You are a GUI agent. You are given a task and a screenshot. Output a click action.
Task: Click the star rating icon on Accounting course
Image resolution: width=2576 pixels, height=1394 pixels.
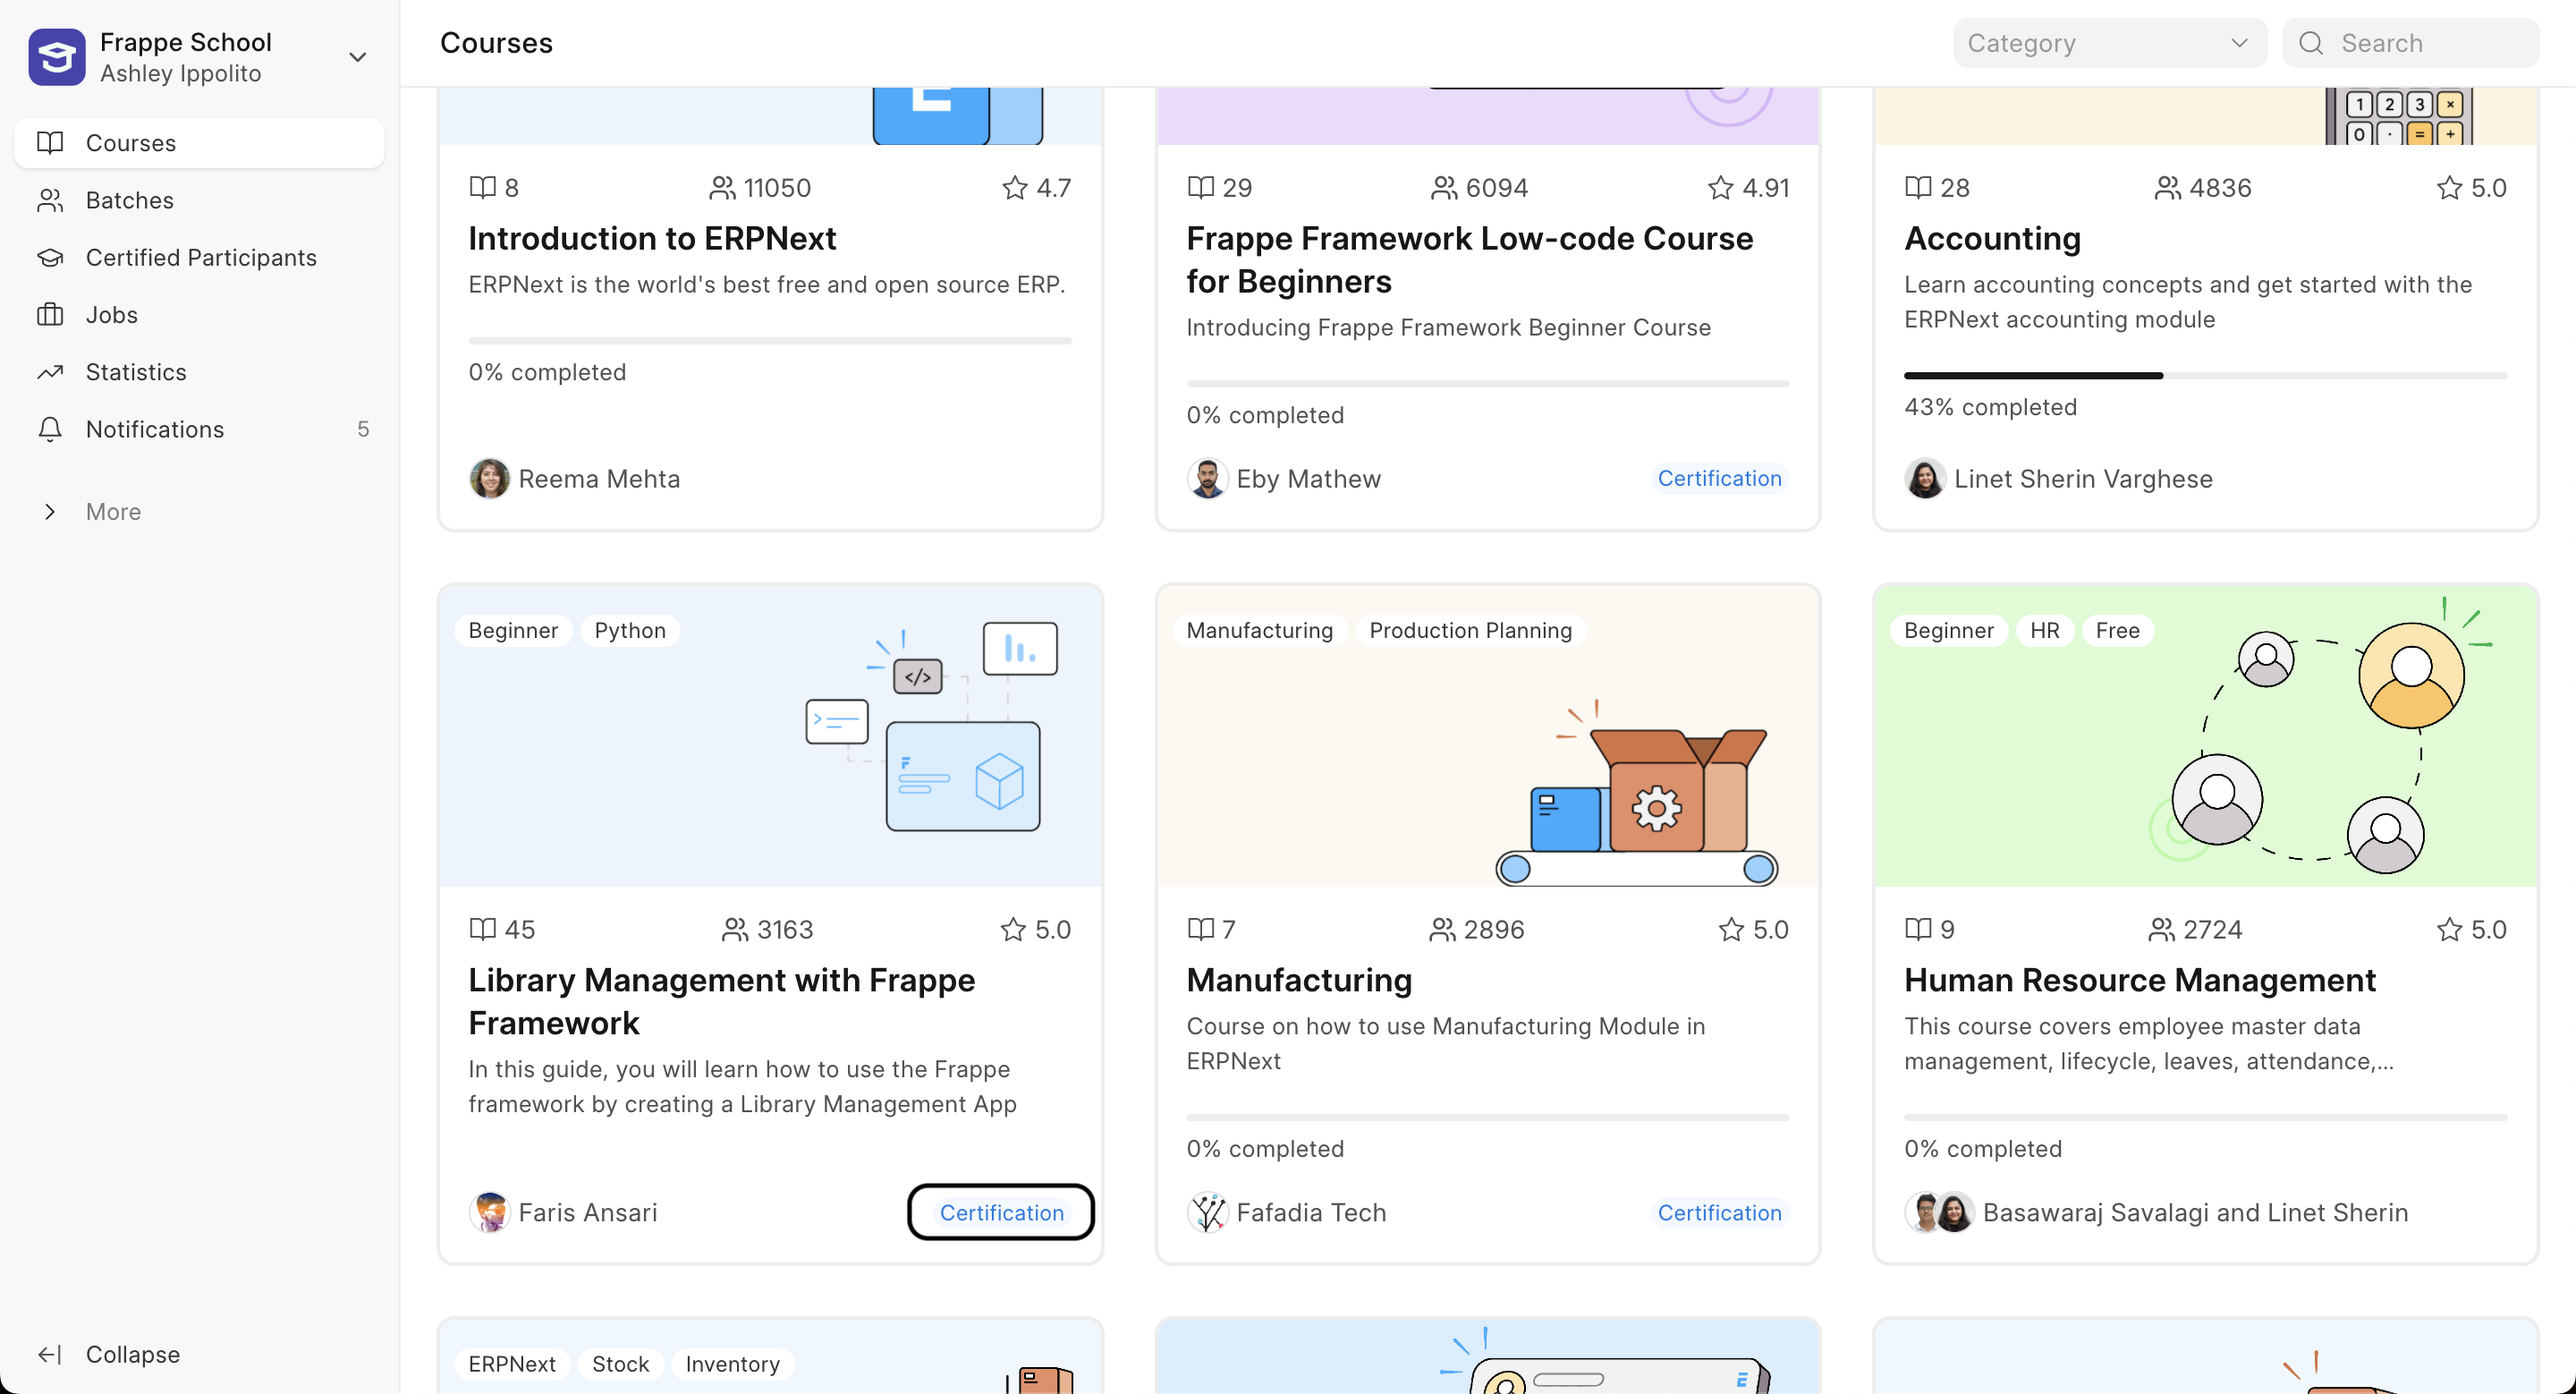click(2448, 188)
